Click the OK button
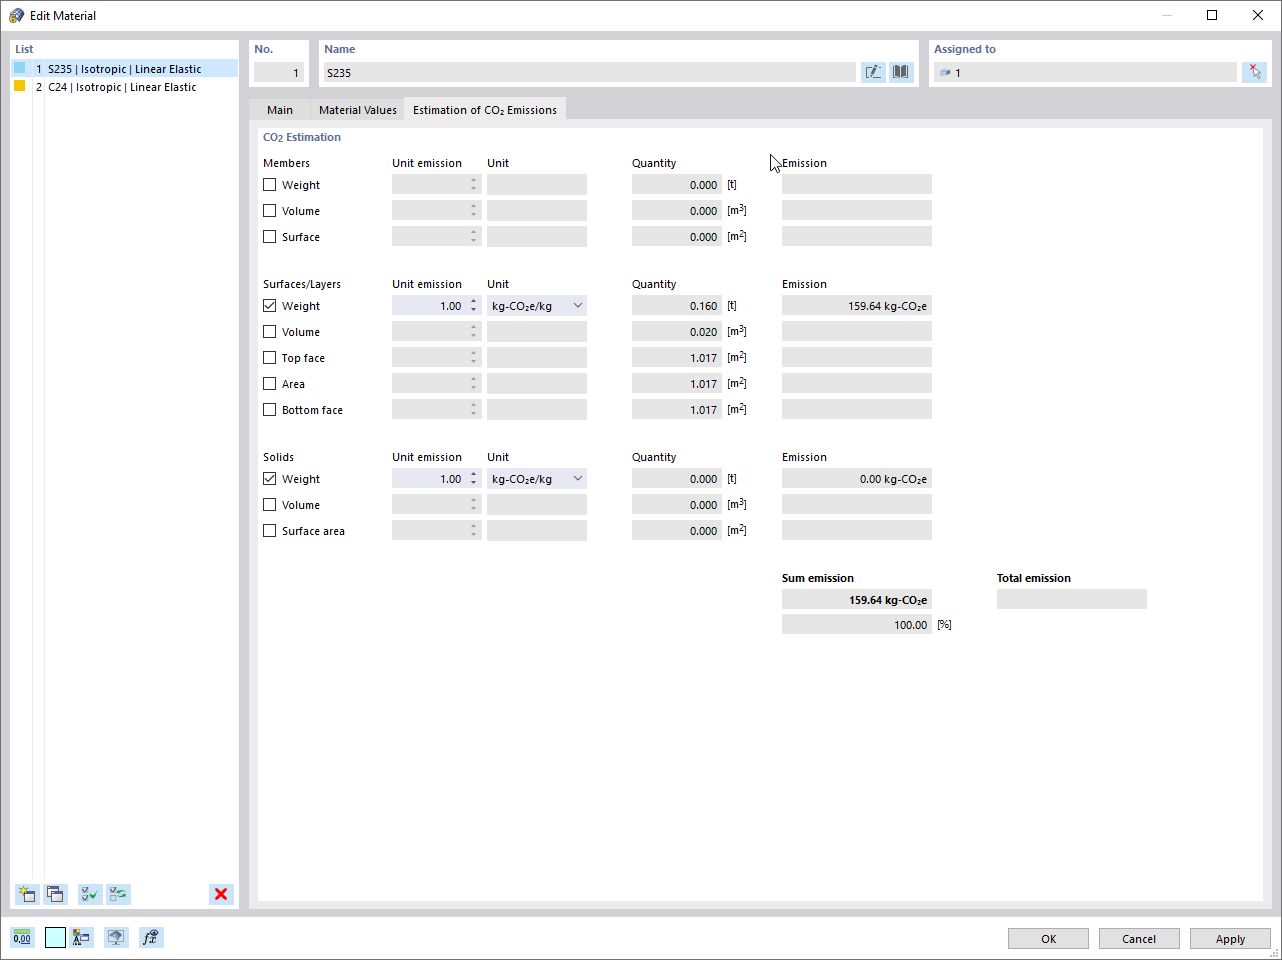 (x=1048, y=939)
